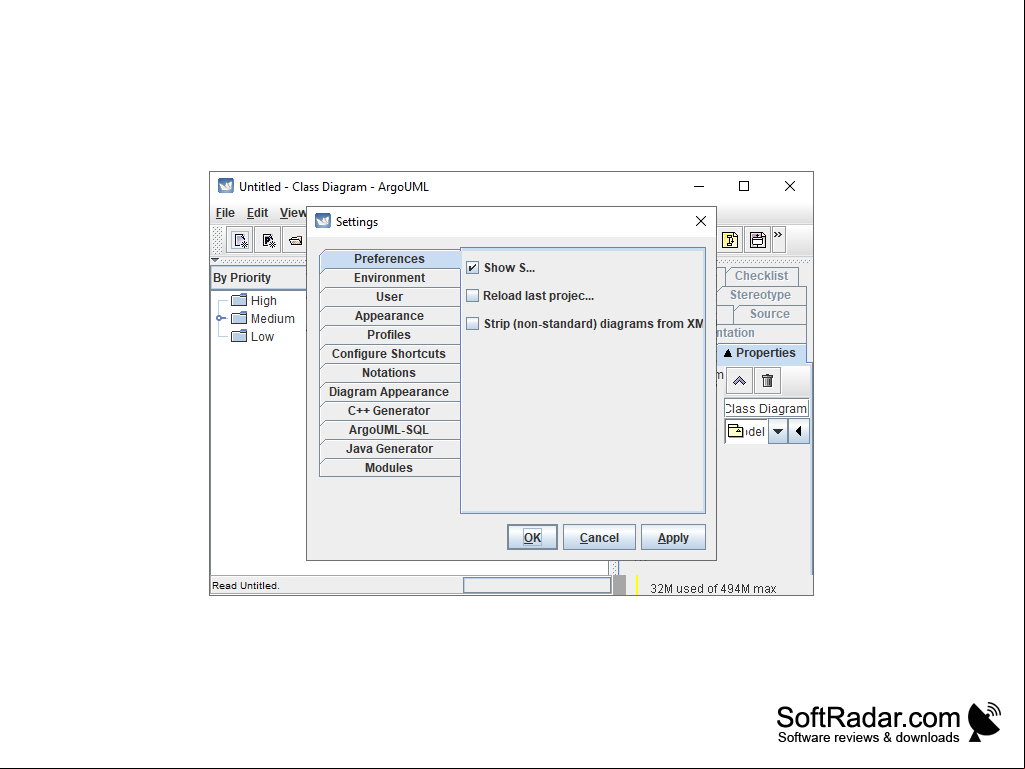Uncheck the Show S... checkbox
1025x769 pixels.
(473, 267)
